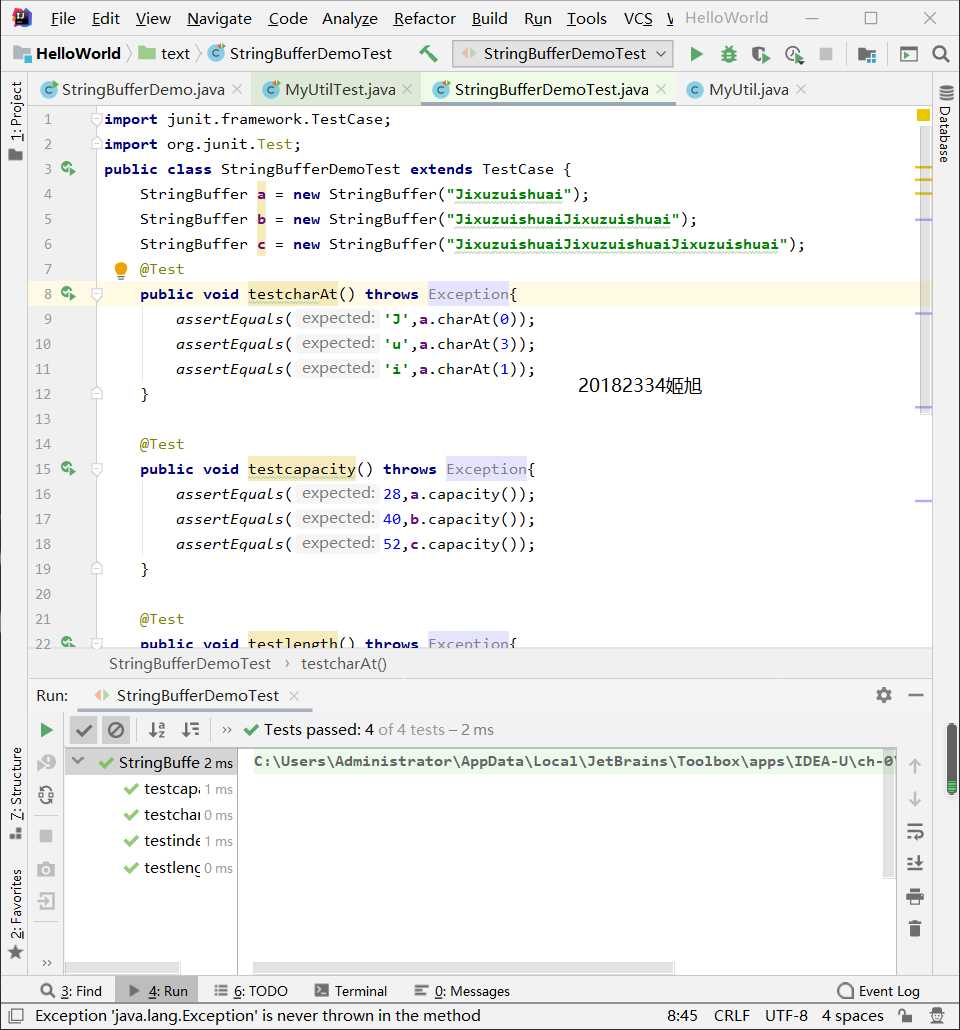
Task: Toggle show passed tests checkmark
Action: [x=83, y=730]
